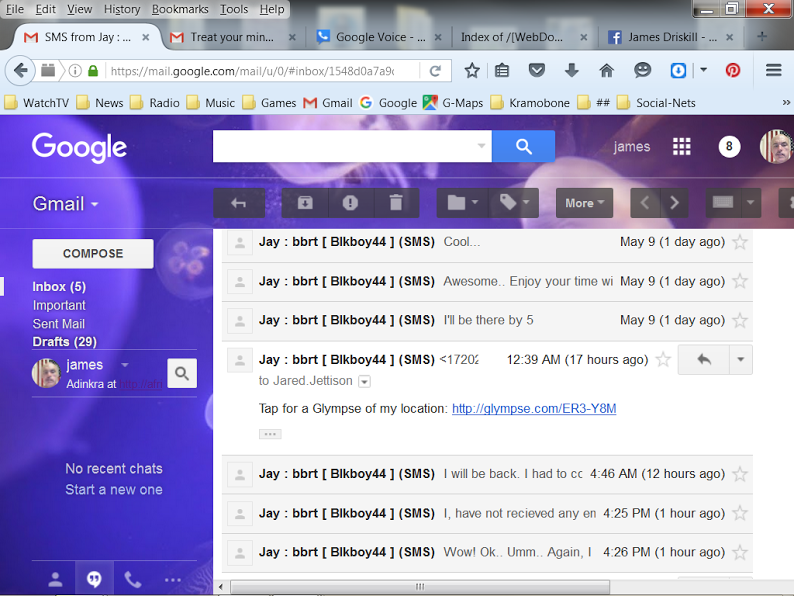Expand the input tools dropdown arrow
Screen dimensions: 794x596
751,203
